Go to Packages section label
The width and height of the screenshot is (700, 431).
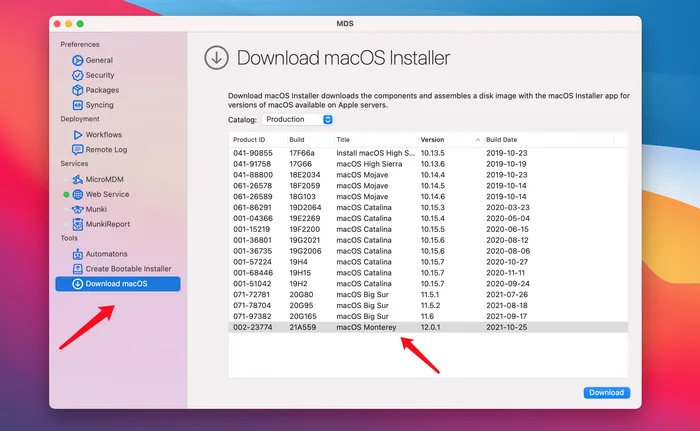point(102,90)
